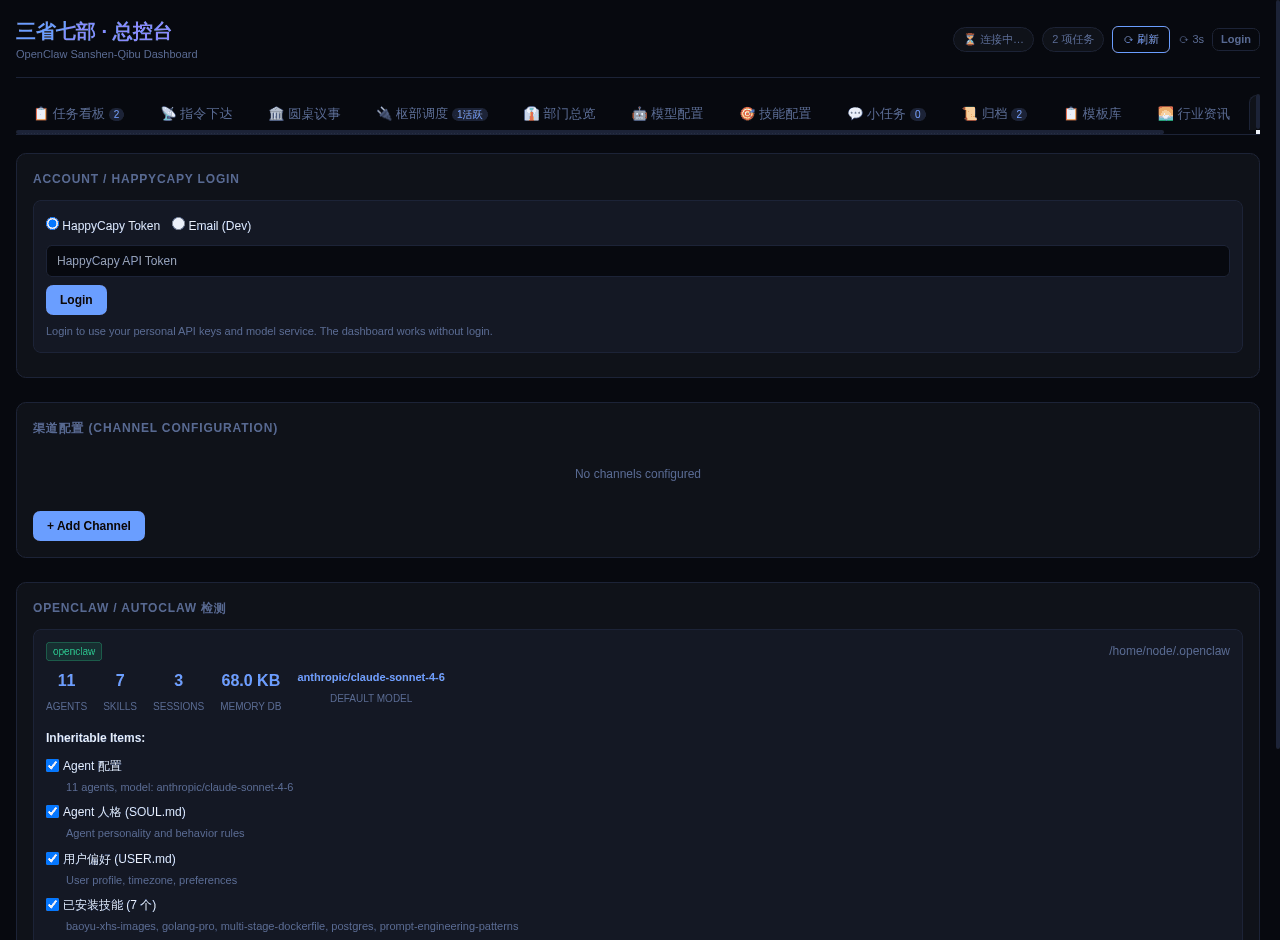Click the robot icon for 模型配置
The image size is (1280, 940).
click(x=639, y=114)
